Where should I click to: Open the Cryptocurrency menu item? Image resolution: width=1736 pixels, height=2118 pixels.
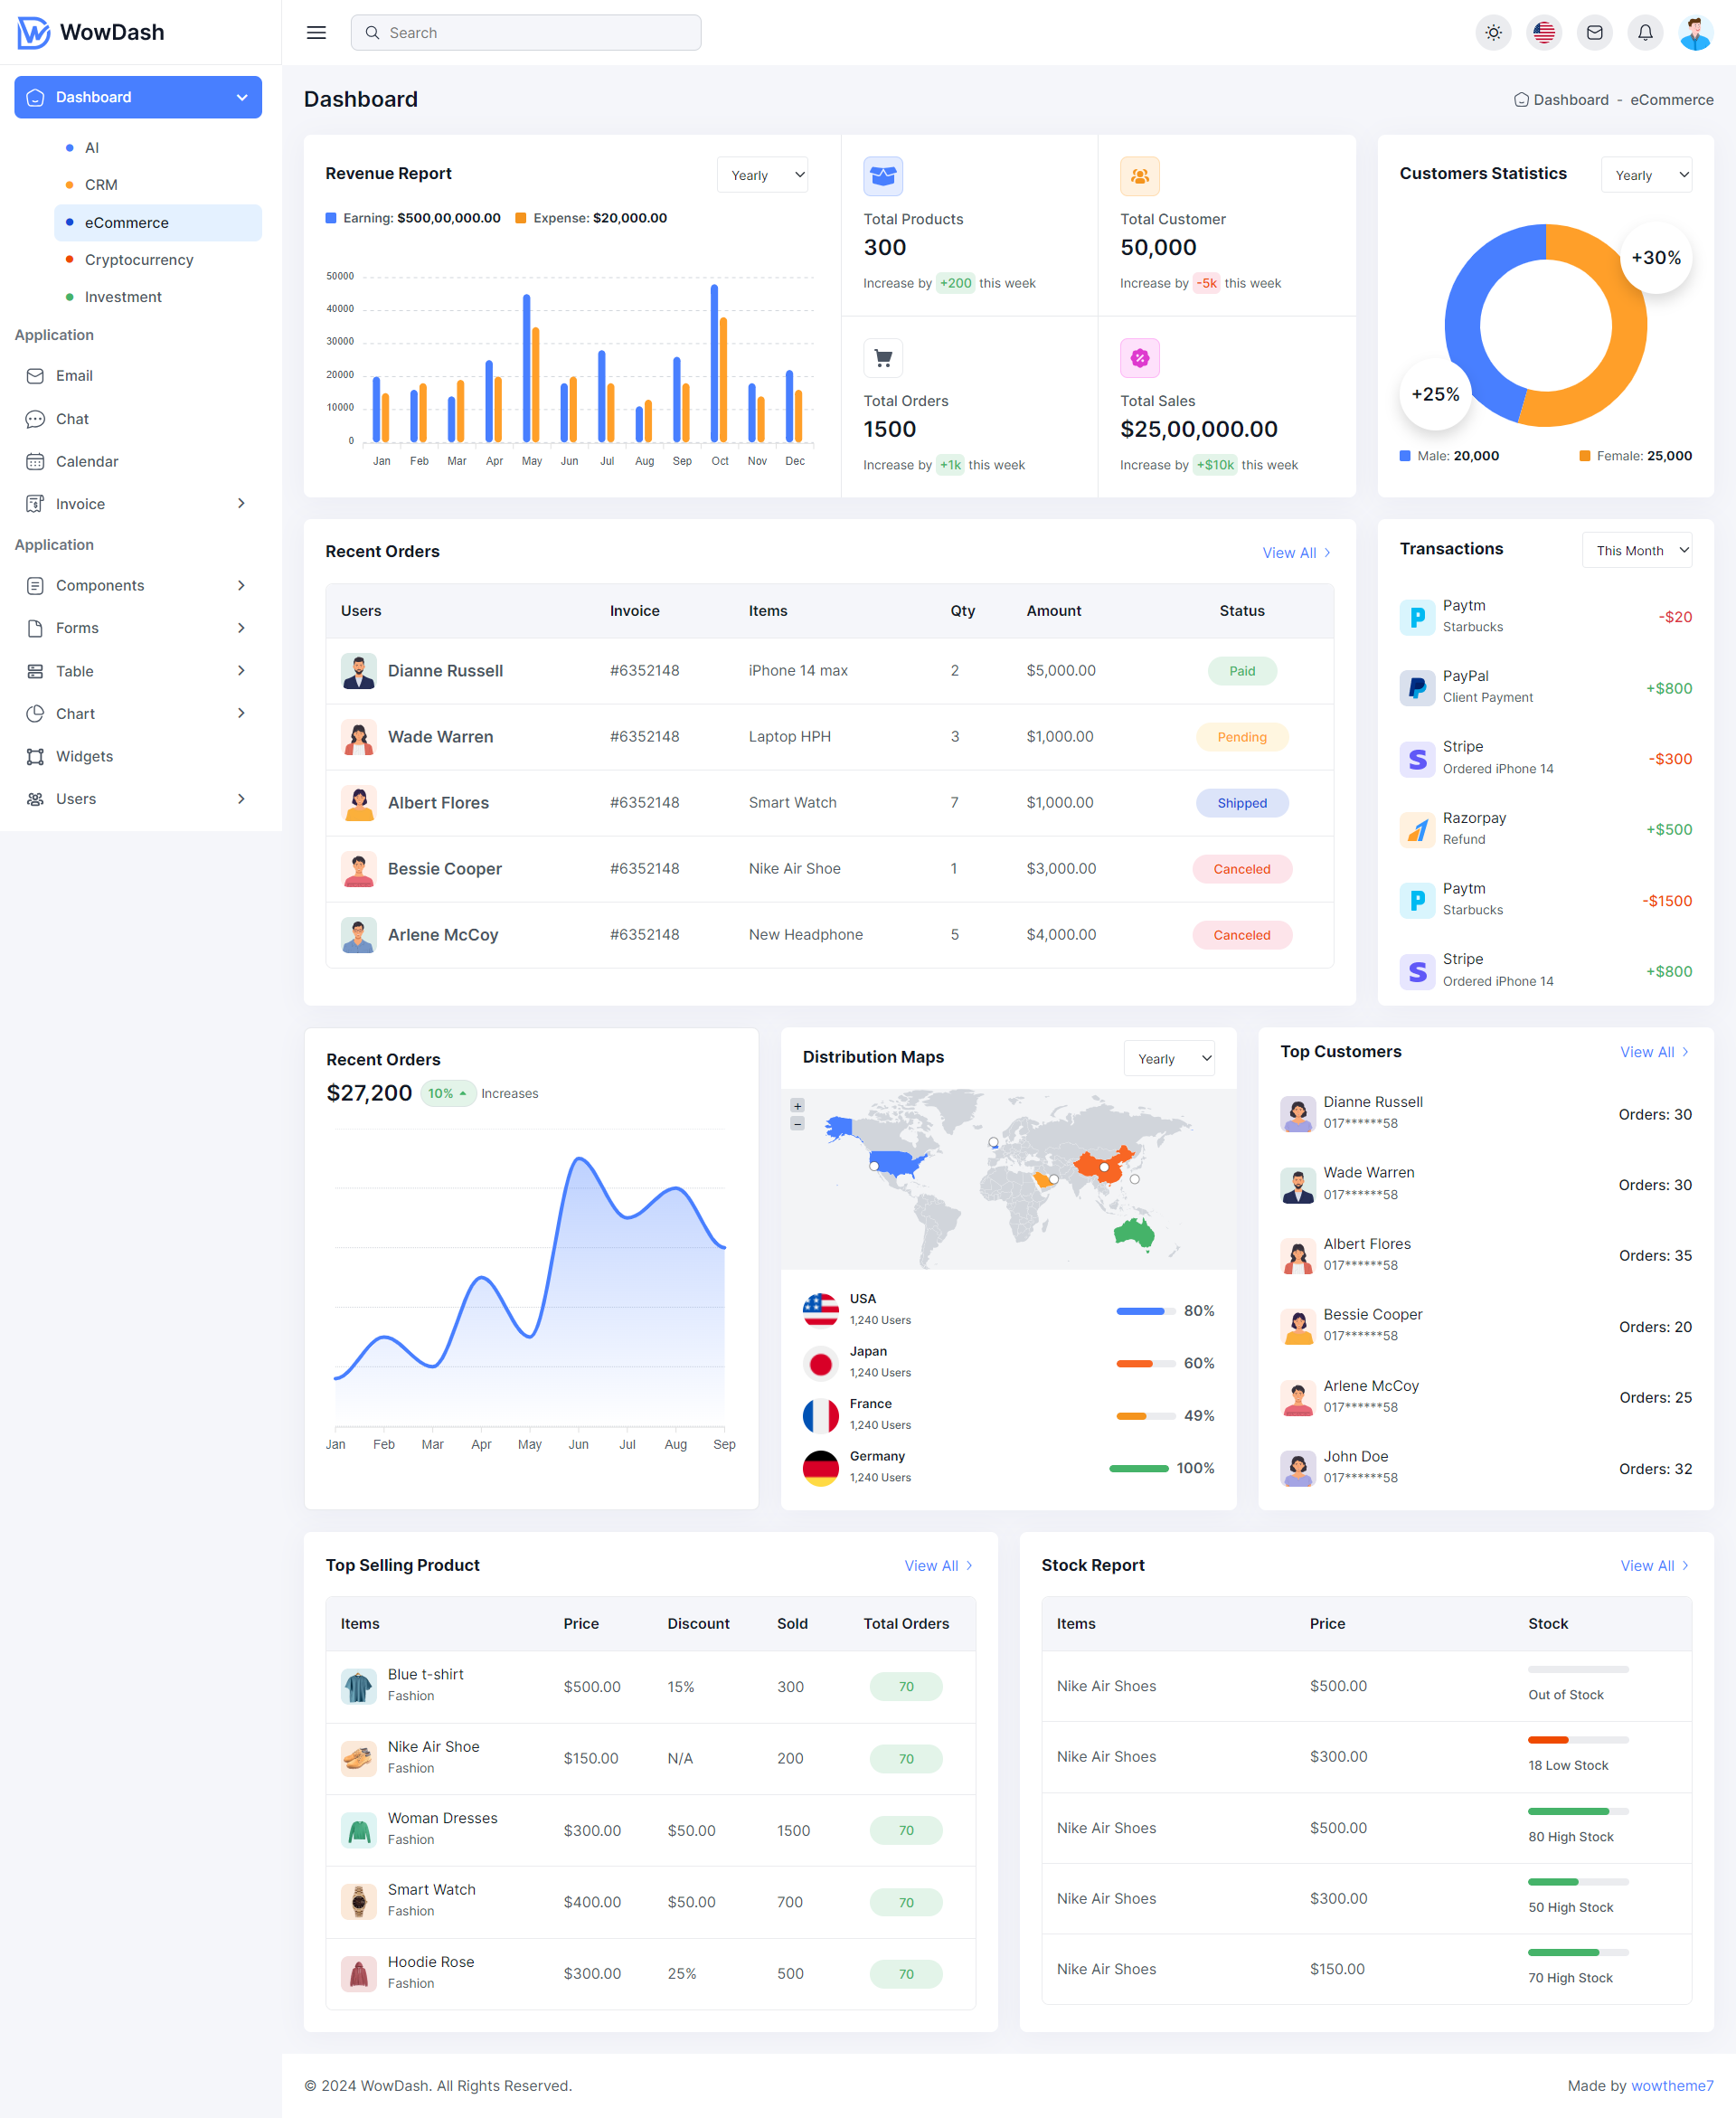(139, 259)
